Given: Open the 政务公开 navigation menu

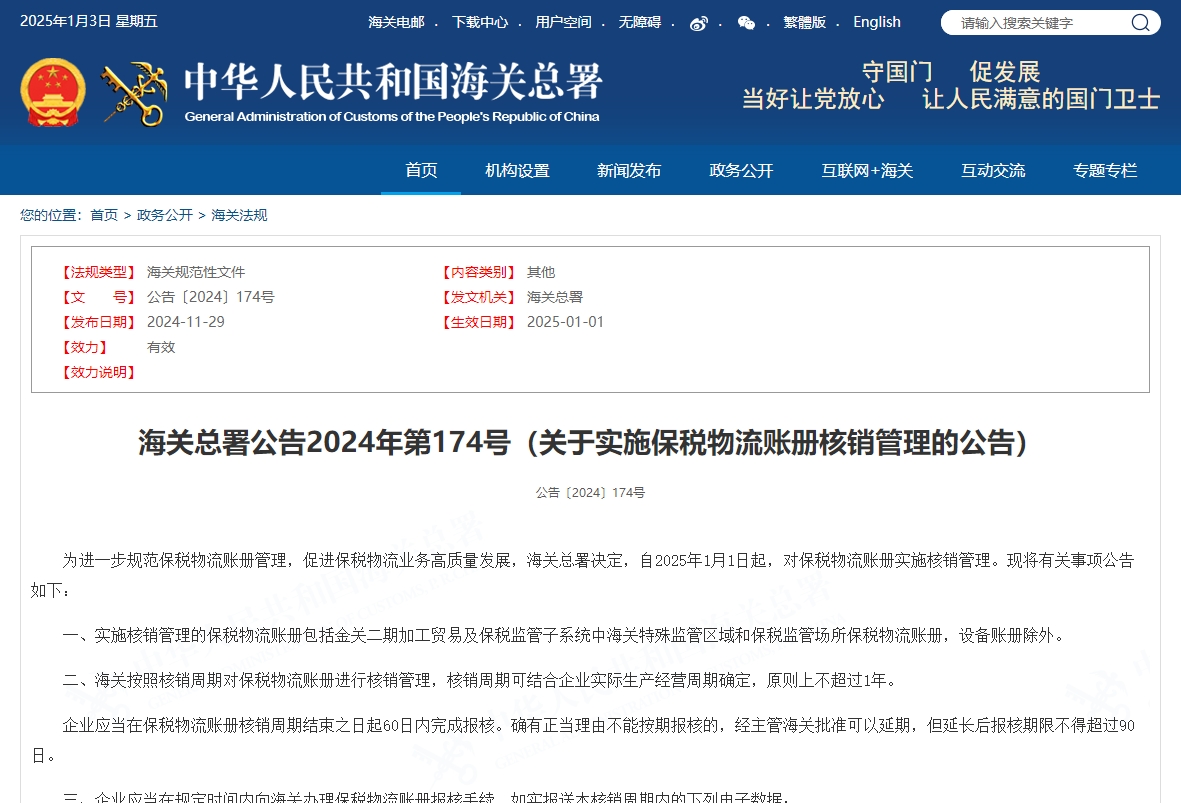Looking at the screenshot, I should pyautogui.click(x=741, y=171).
